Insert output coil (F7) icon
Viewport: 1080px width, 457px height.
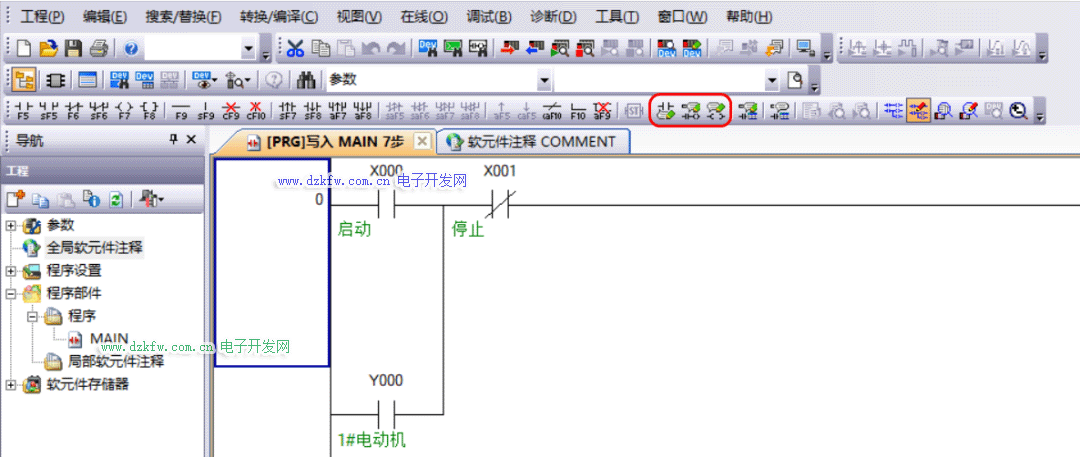tap(124, 111)
